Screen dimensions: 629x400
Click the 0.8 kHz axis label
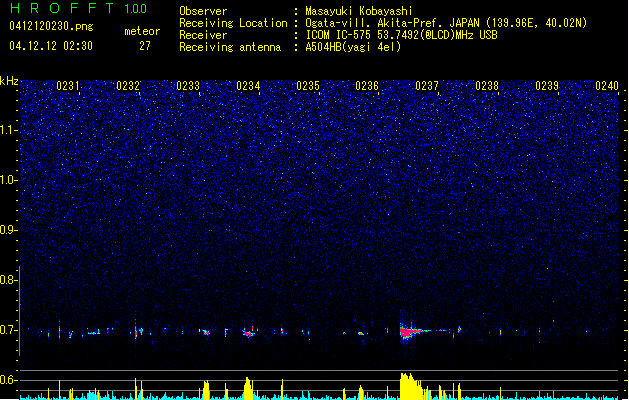coord(8,280)
